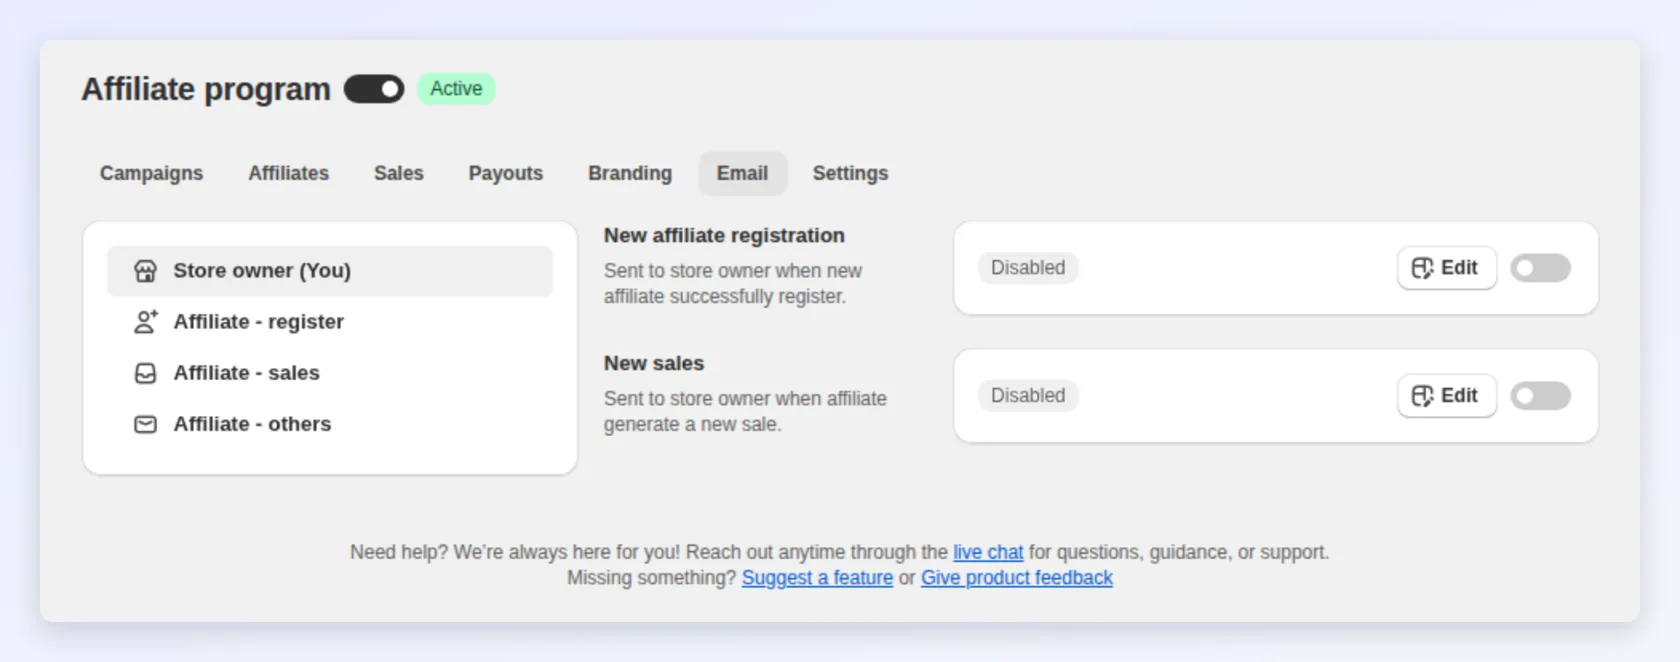Click the New affiliate registration heading
The image size is (1680, 662).
tap(724, 236)
